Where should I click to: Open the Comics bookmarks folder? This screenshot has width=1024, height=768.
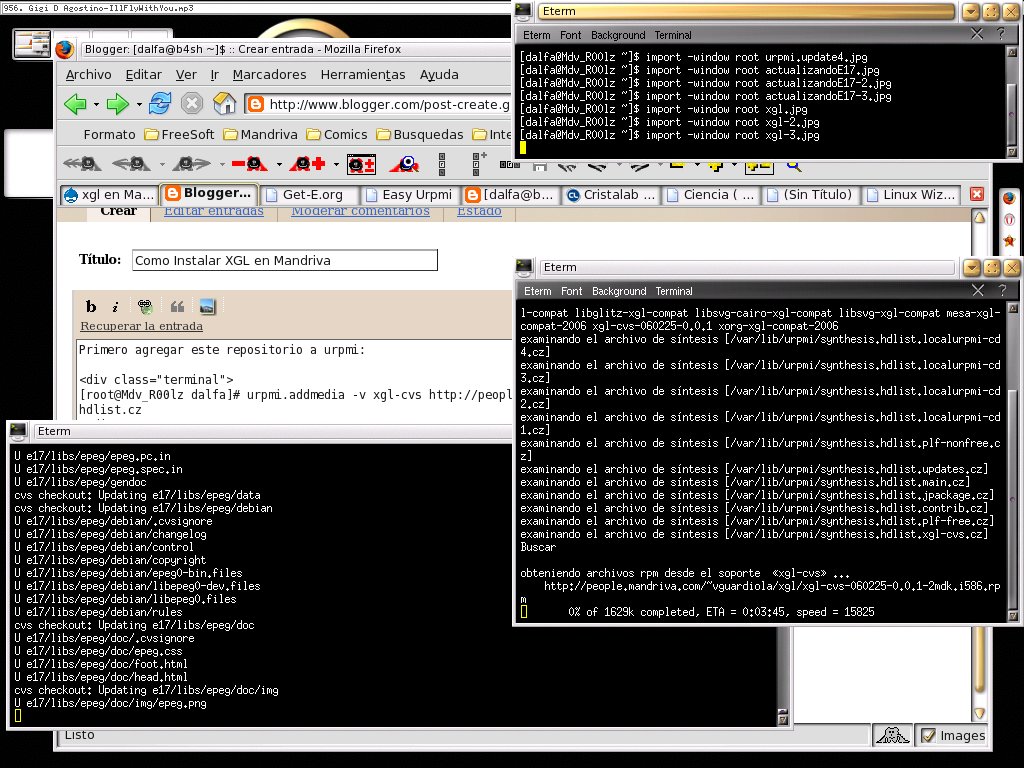[x=337, y=135]
